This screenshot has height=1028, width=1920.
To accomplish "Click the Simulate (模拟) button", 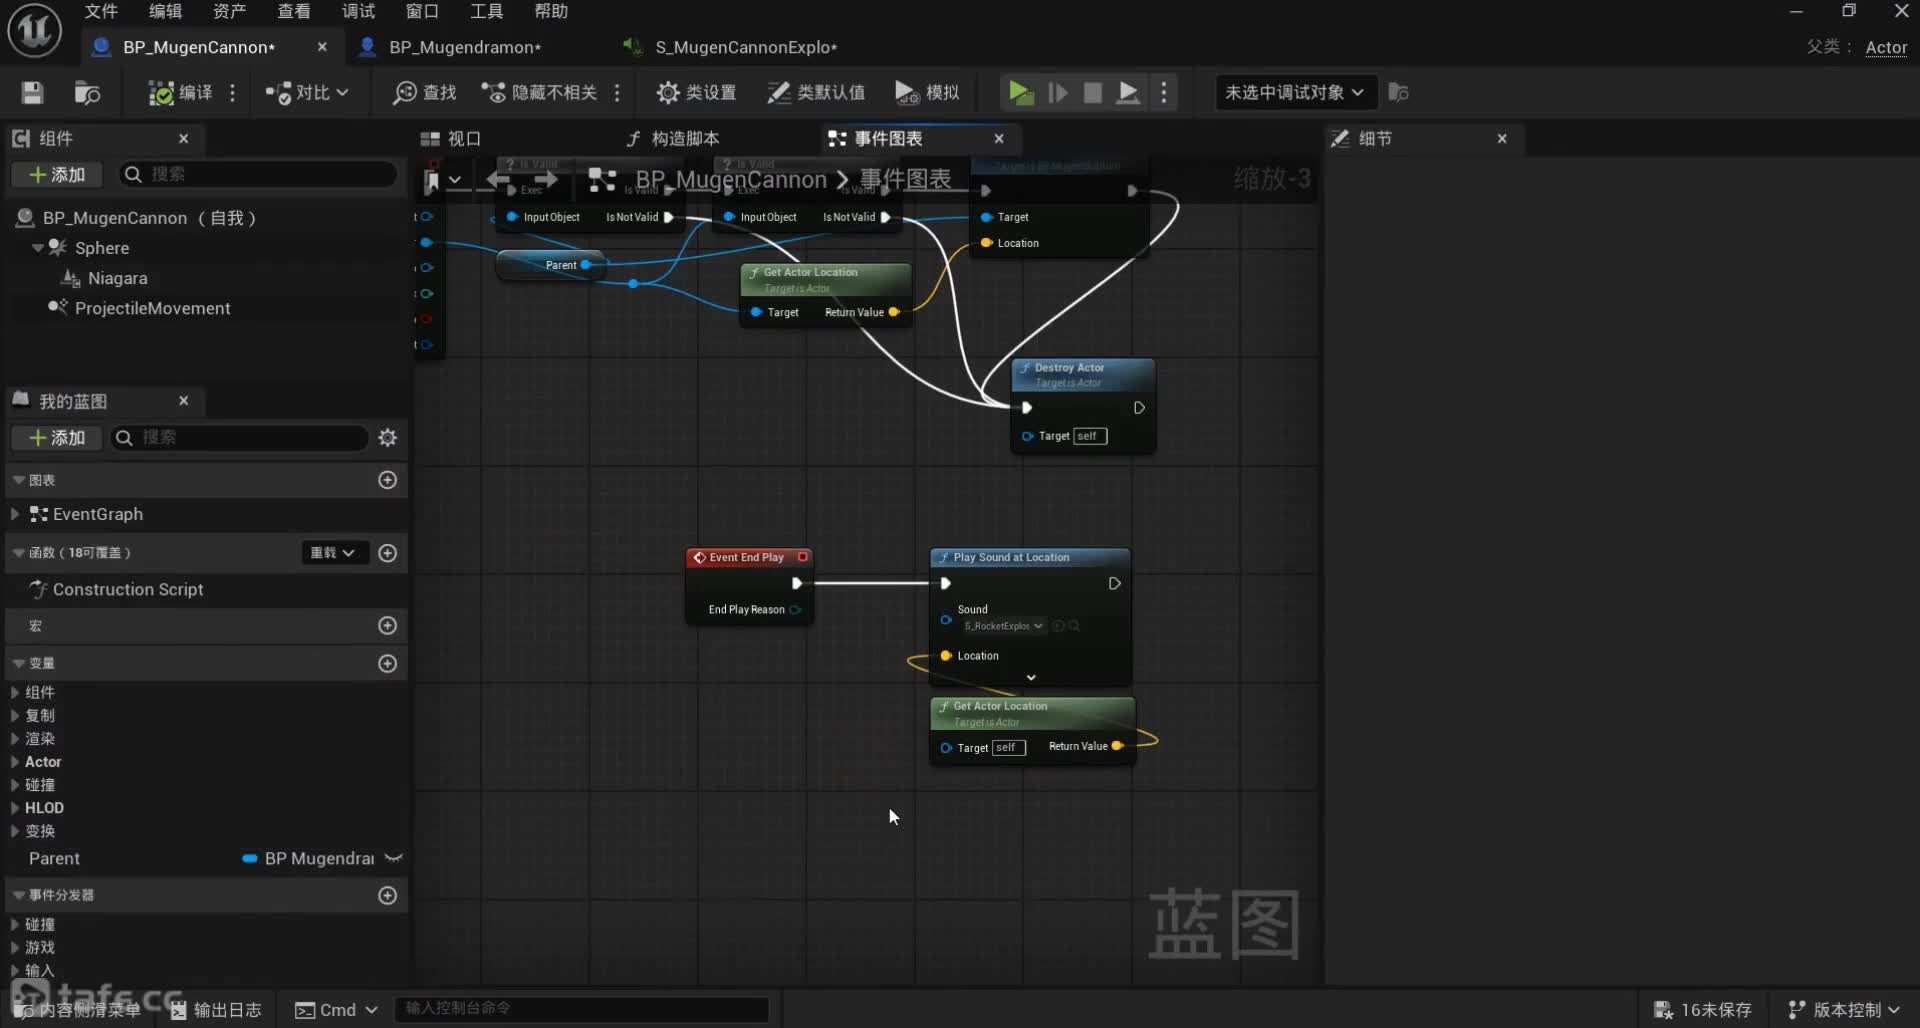I will [x=927, y=93].
